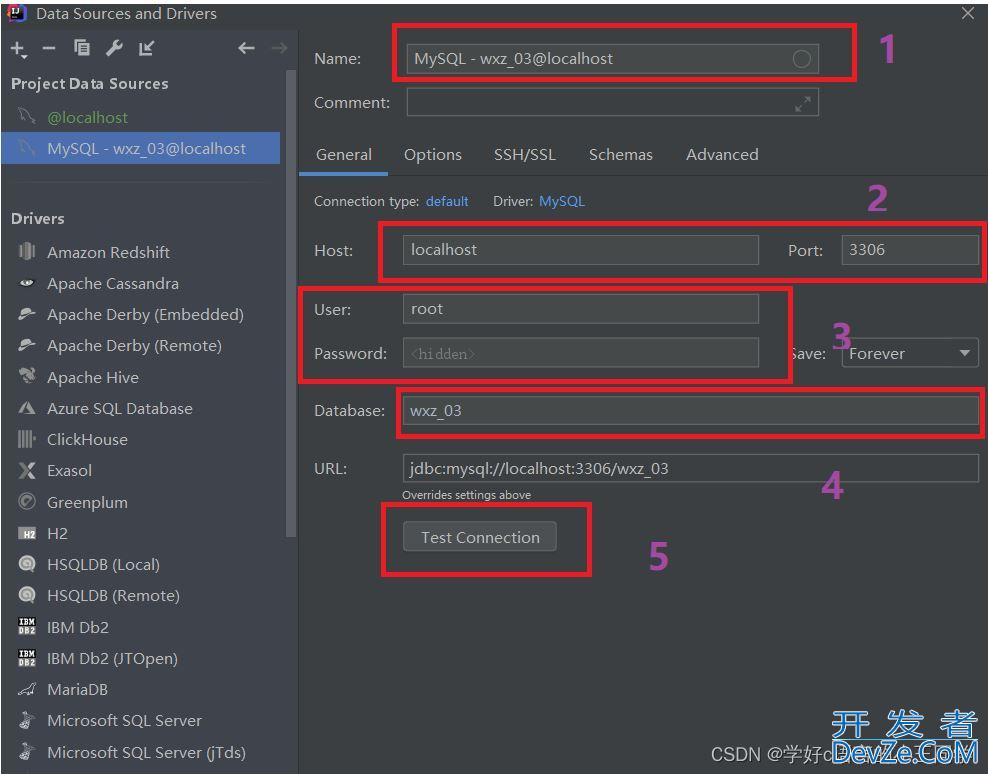
Task: Click the Azure SQL Database icon
Action: pos(26,408)
